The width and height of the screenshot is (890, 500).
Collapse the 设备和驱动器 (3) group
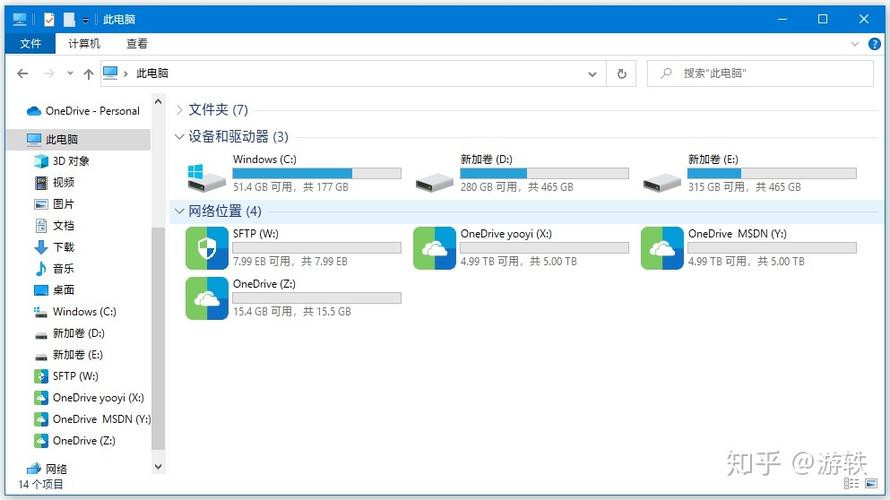click(179, 136)
